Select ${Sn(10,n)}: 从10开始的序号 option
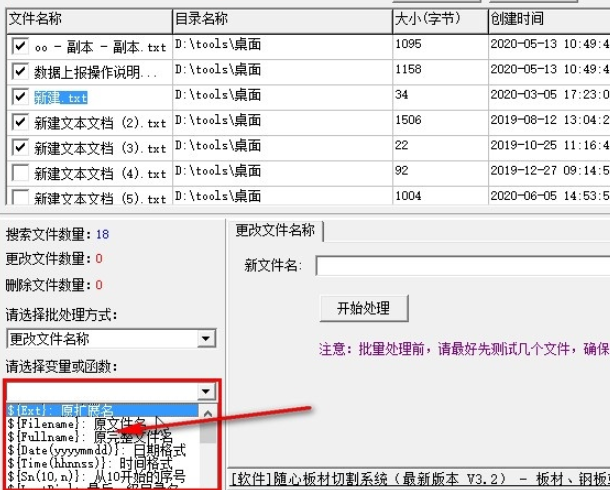The width and height of the screenshot is (610, 490). pos(102,476)
